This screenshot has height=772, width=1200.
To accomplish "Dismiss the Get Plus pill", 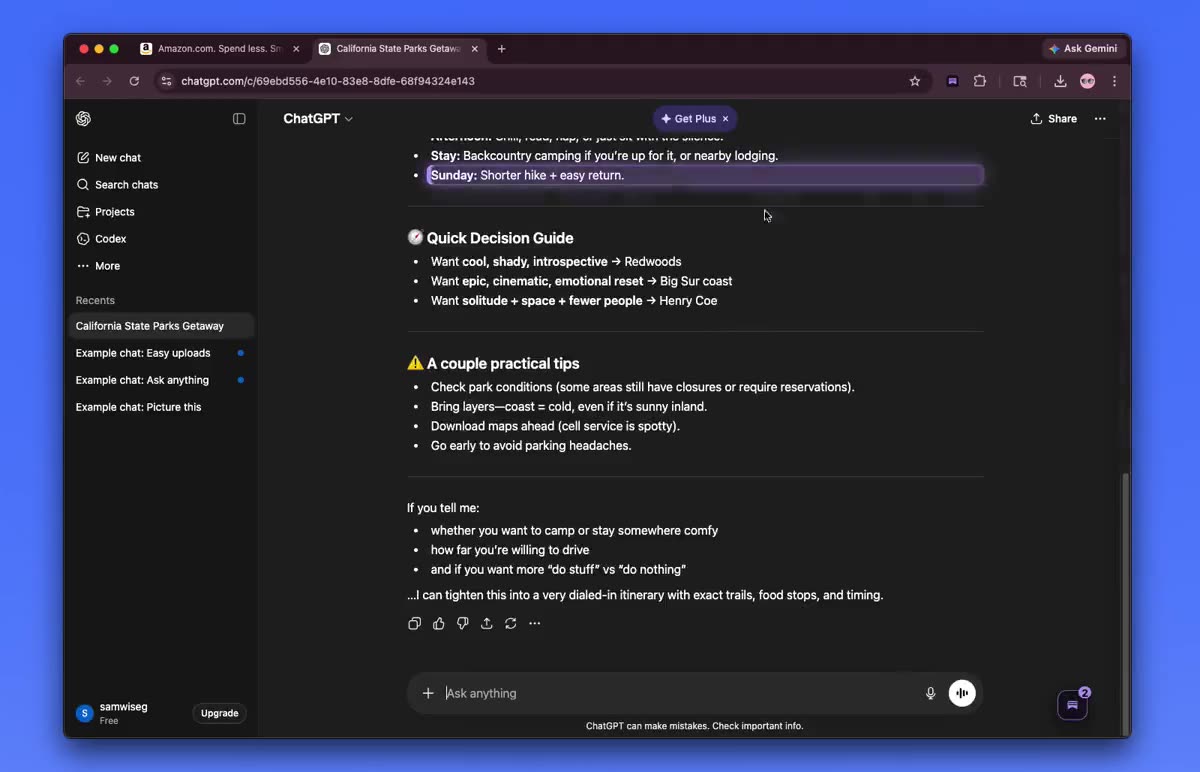I will (726, 119).
